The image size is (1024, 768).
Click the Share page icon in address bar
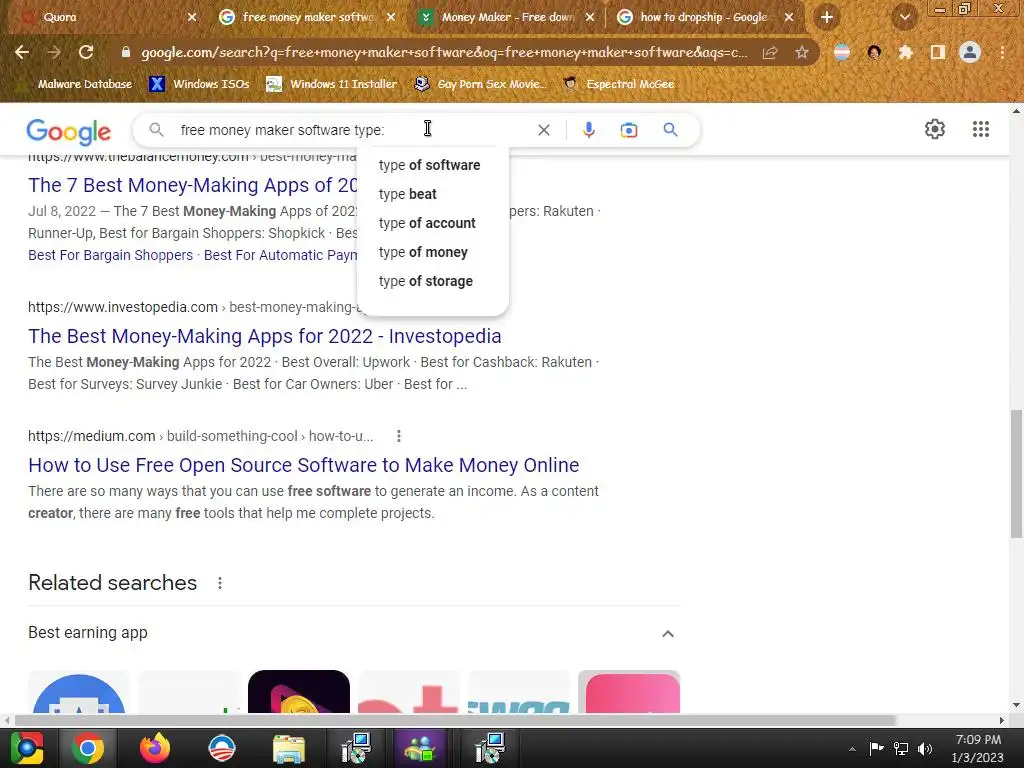770,52
